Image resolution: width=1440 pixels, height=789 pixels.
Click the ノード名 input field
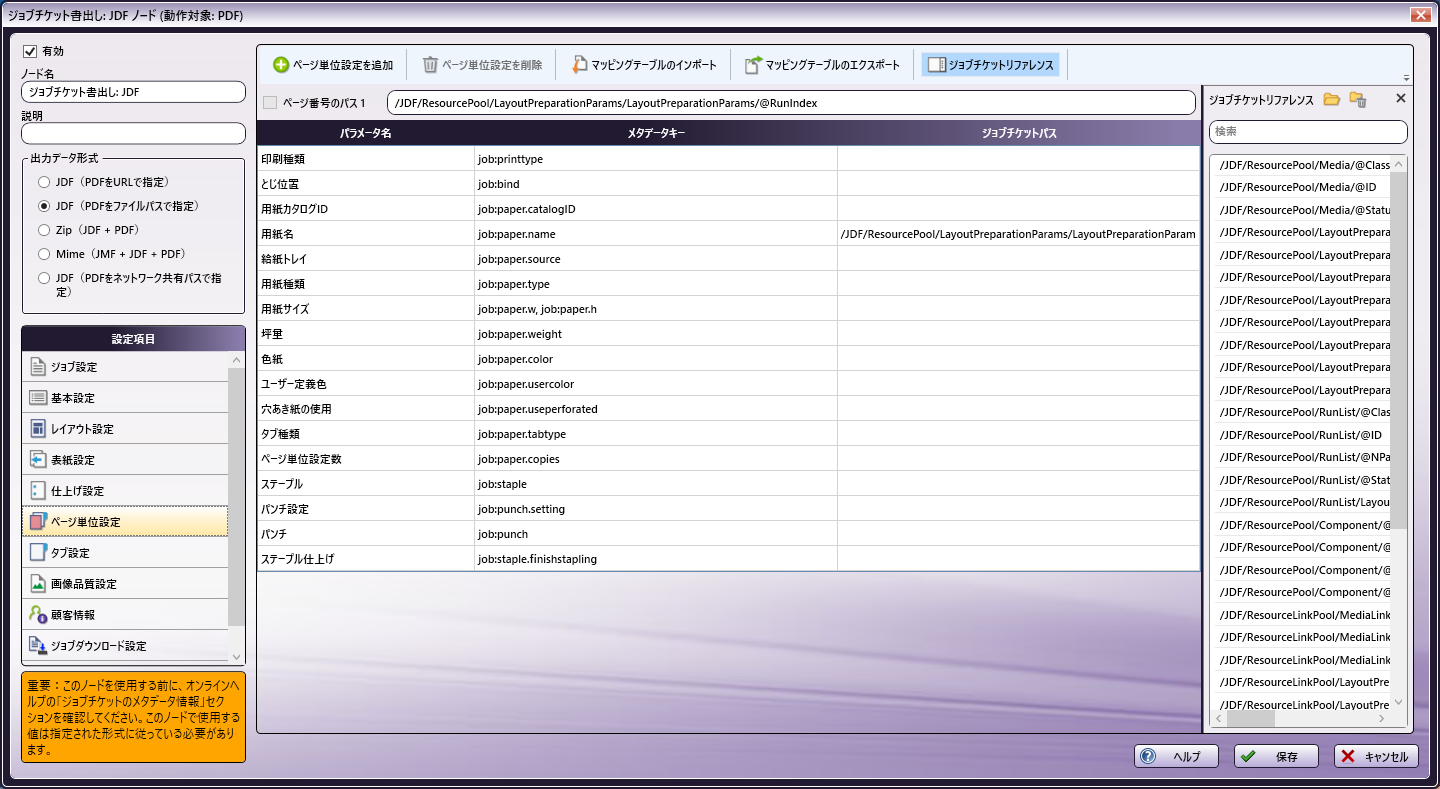tap(133, 92)
